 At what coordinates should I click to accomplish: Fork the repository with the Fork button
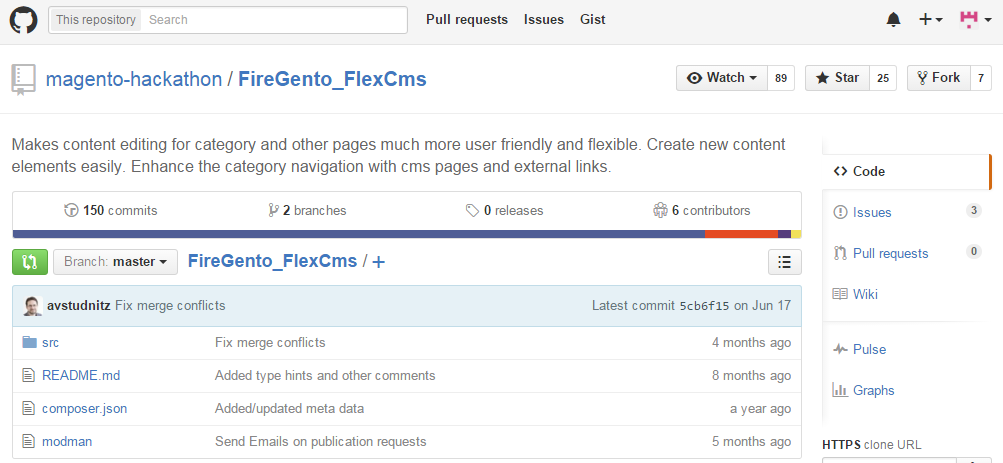coord(937,78)
